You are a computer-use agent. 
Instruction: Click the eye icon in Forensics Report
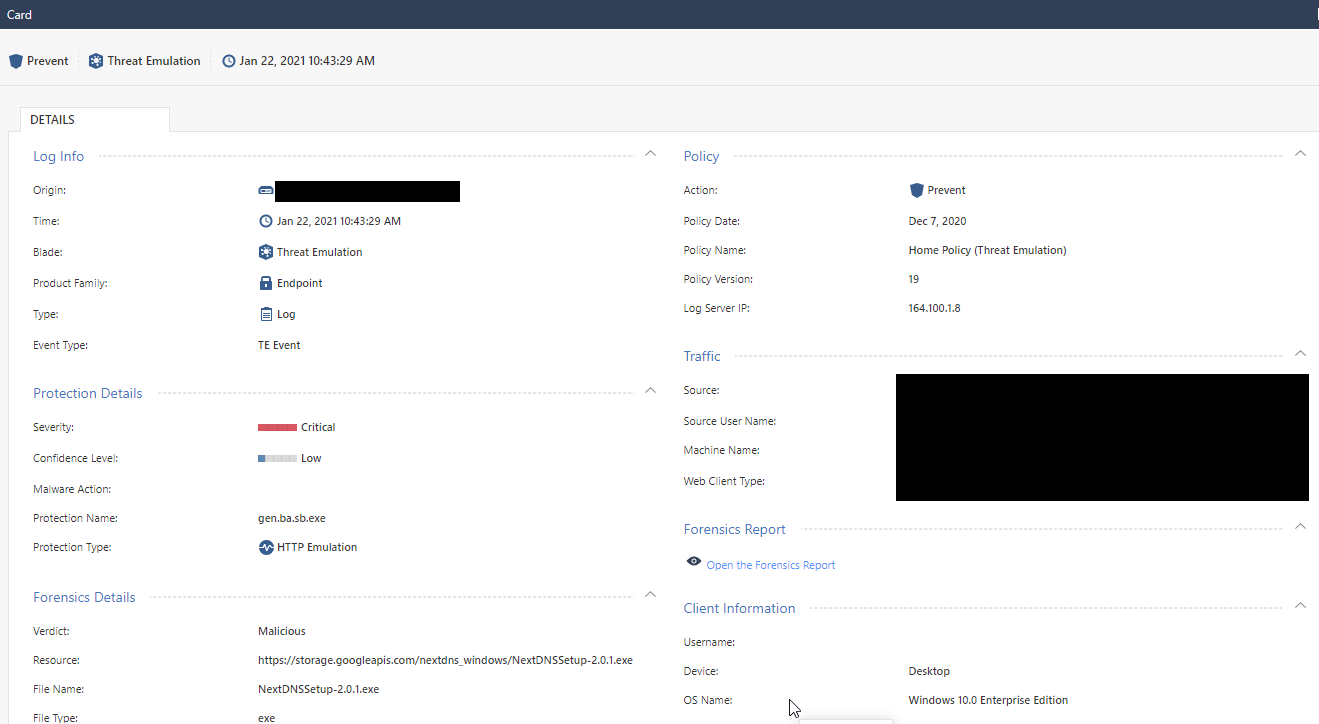pyautogui.click(x=694, y=562)
